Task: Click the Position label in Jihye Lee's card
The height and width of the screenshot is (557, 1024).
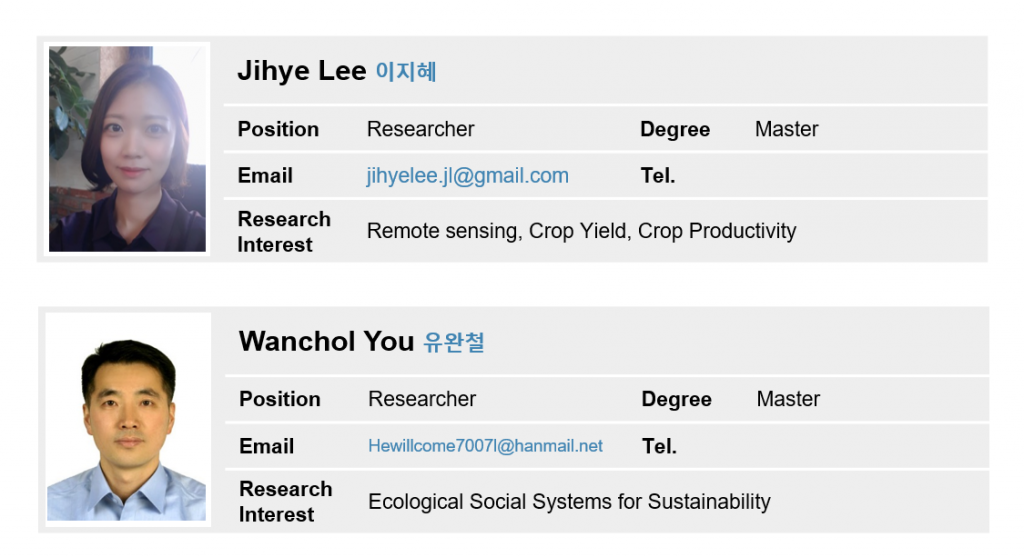Action: click(278, 129)
